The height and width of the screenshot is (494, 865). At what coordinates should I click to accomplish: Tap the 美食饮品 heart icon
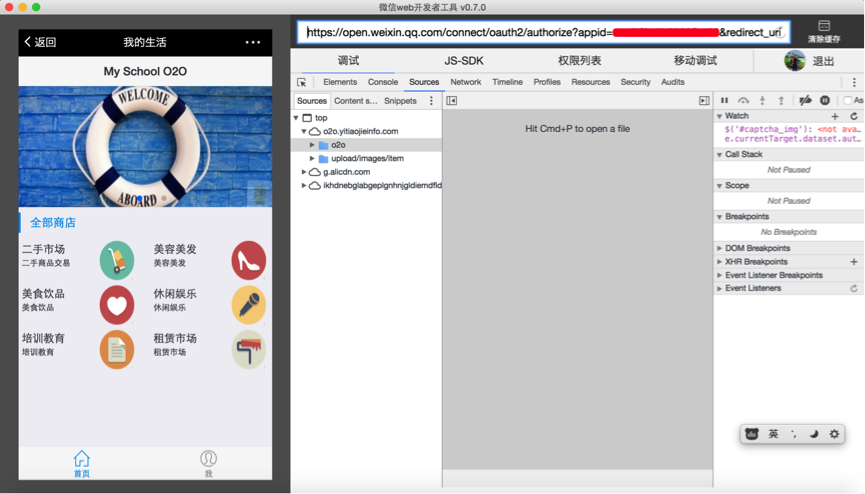117,305
